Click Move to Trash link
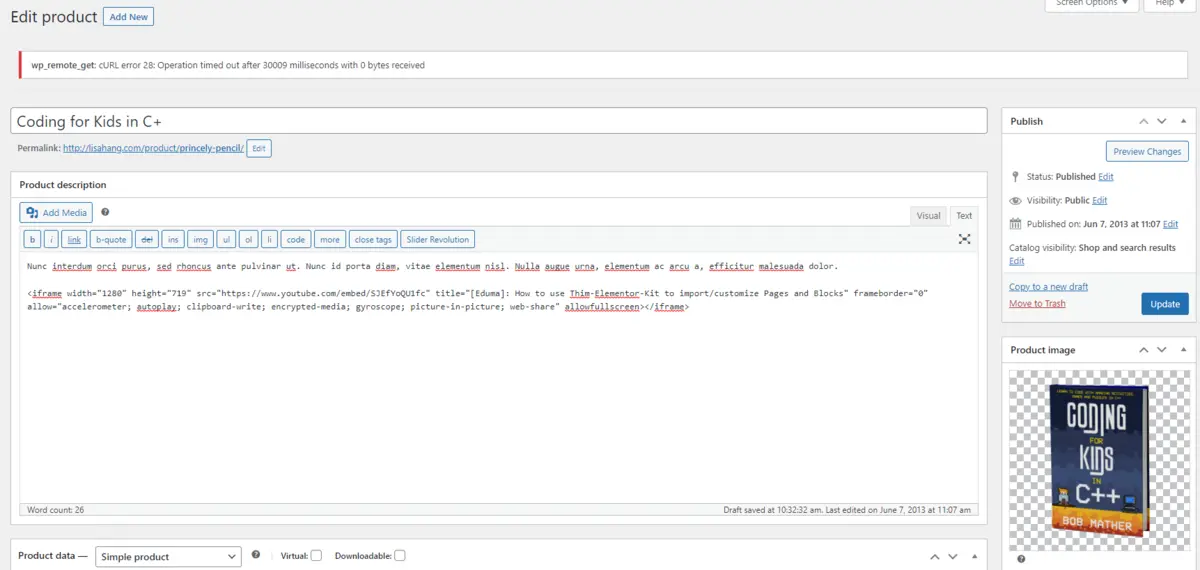 point(1037,303)
